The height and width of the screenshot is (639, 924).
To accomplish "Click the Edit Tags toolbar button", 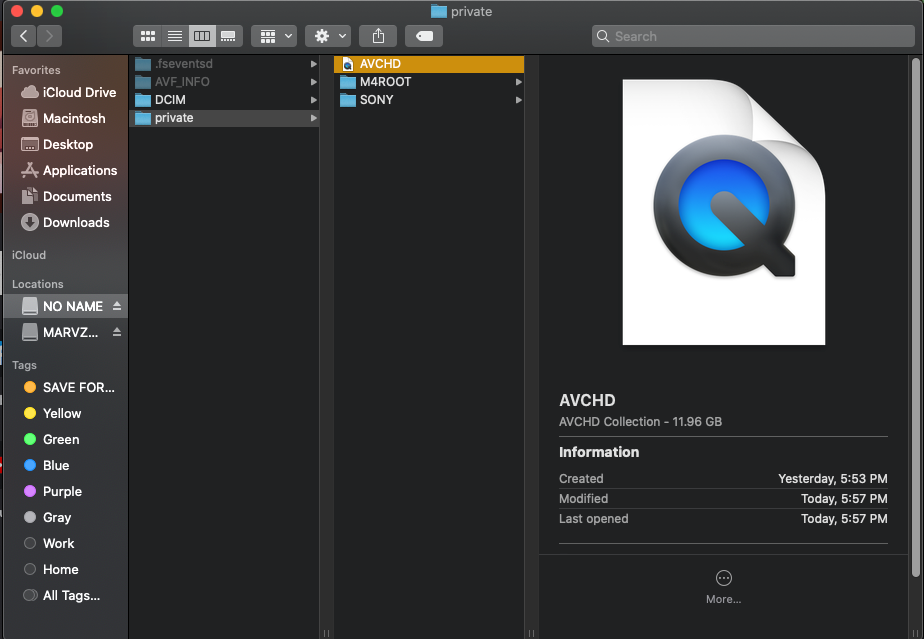I will coord(424,36).
